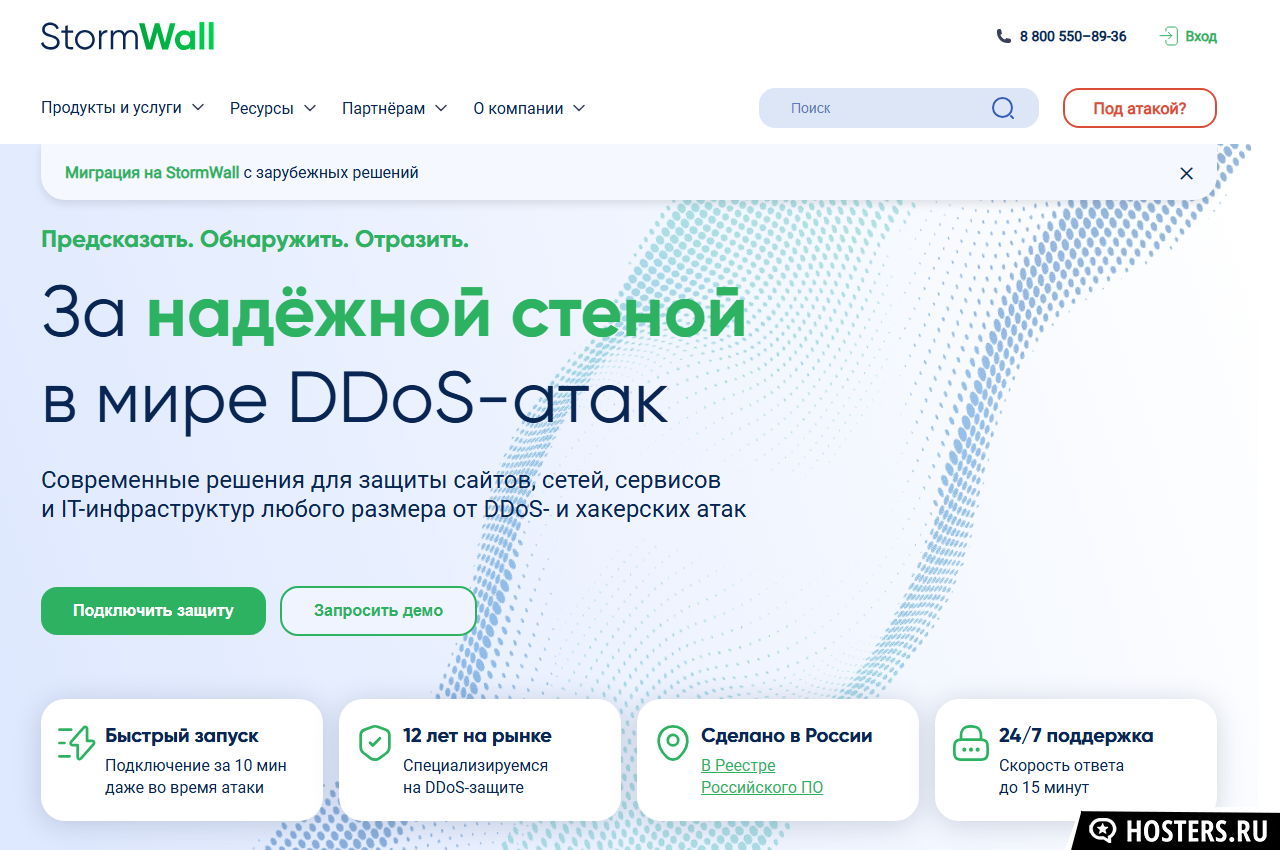Focus the Поиск search field
This screenshot has height=850, width=1280.
[899, 108]
